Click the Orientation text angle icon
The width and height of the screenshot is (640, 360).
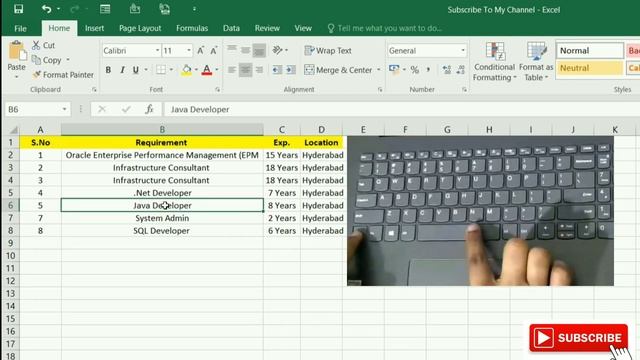point(278,50)
